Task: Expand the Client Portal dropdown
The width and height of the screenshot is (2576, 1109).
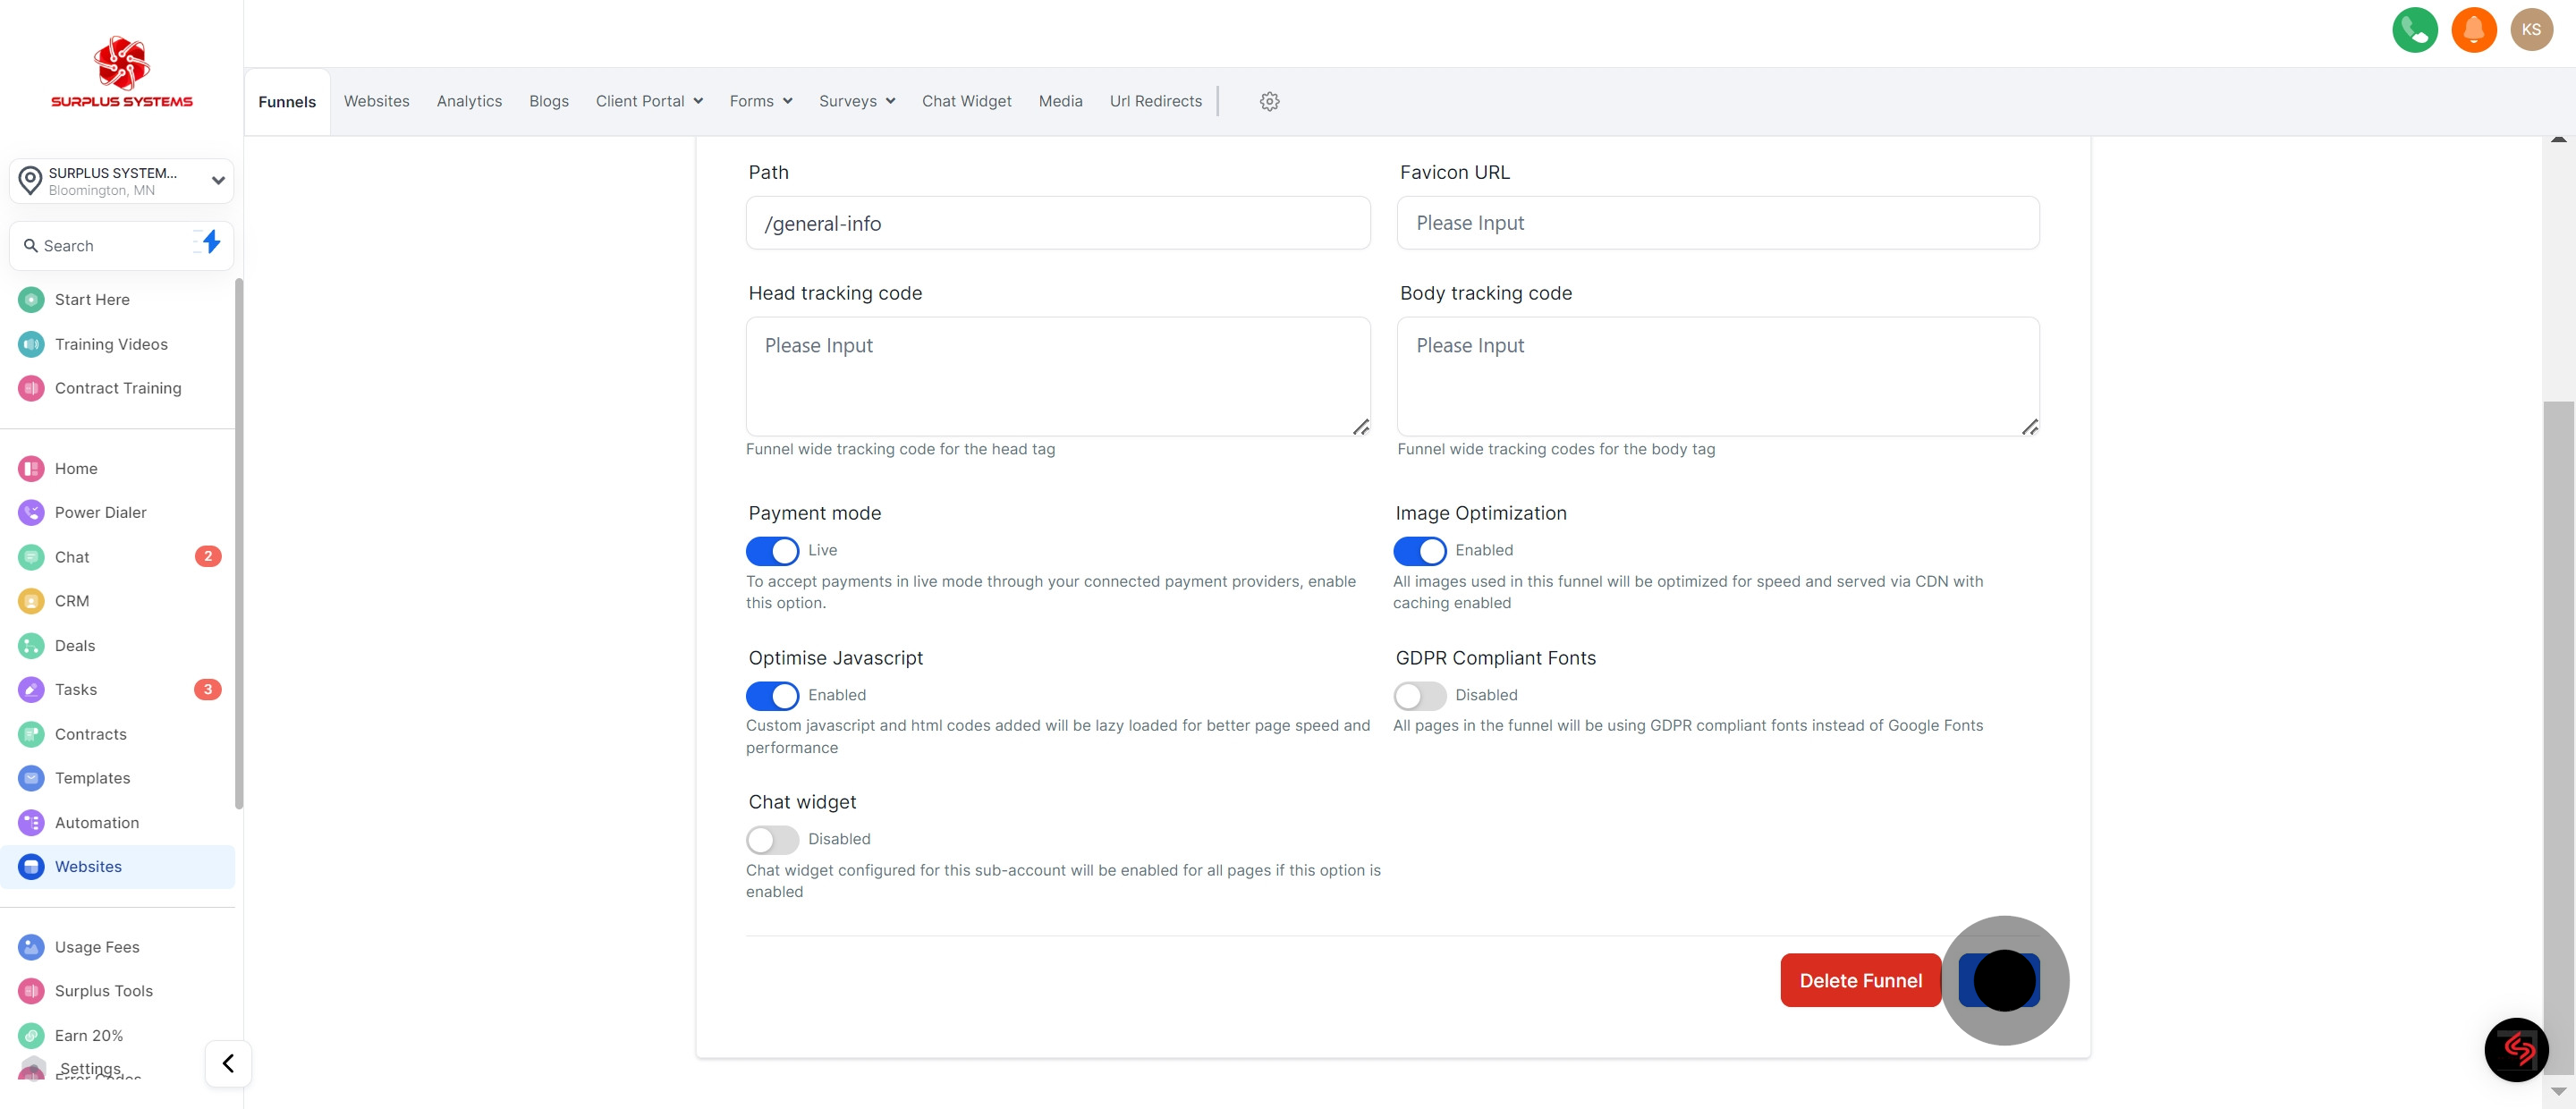Action: (649, 101)
